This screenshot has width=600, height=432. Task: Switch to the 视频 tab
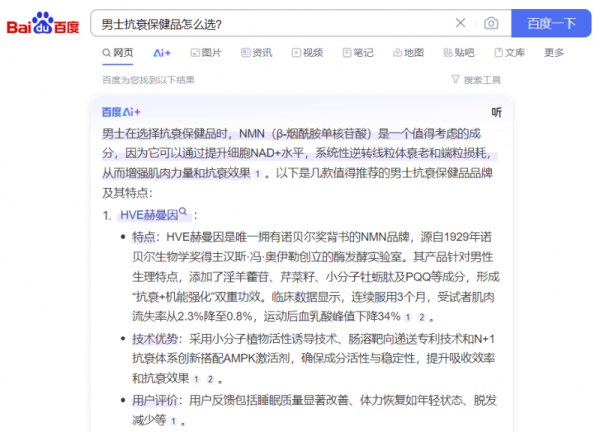307,52
